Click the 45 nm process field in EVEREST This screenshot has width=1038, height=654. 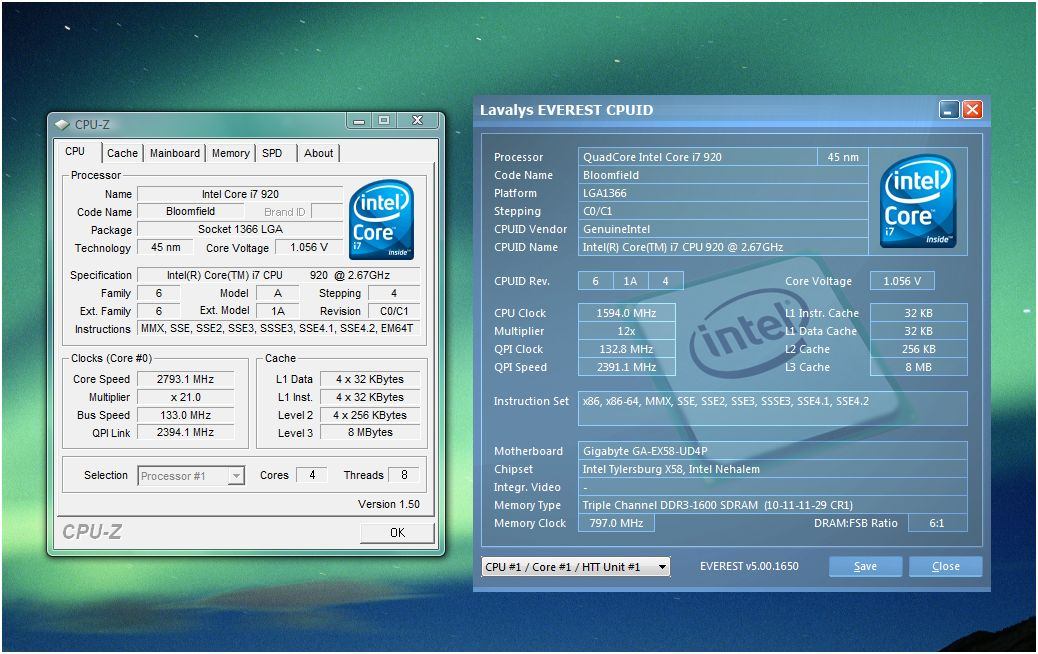843,157
